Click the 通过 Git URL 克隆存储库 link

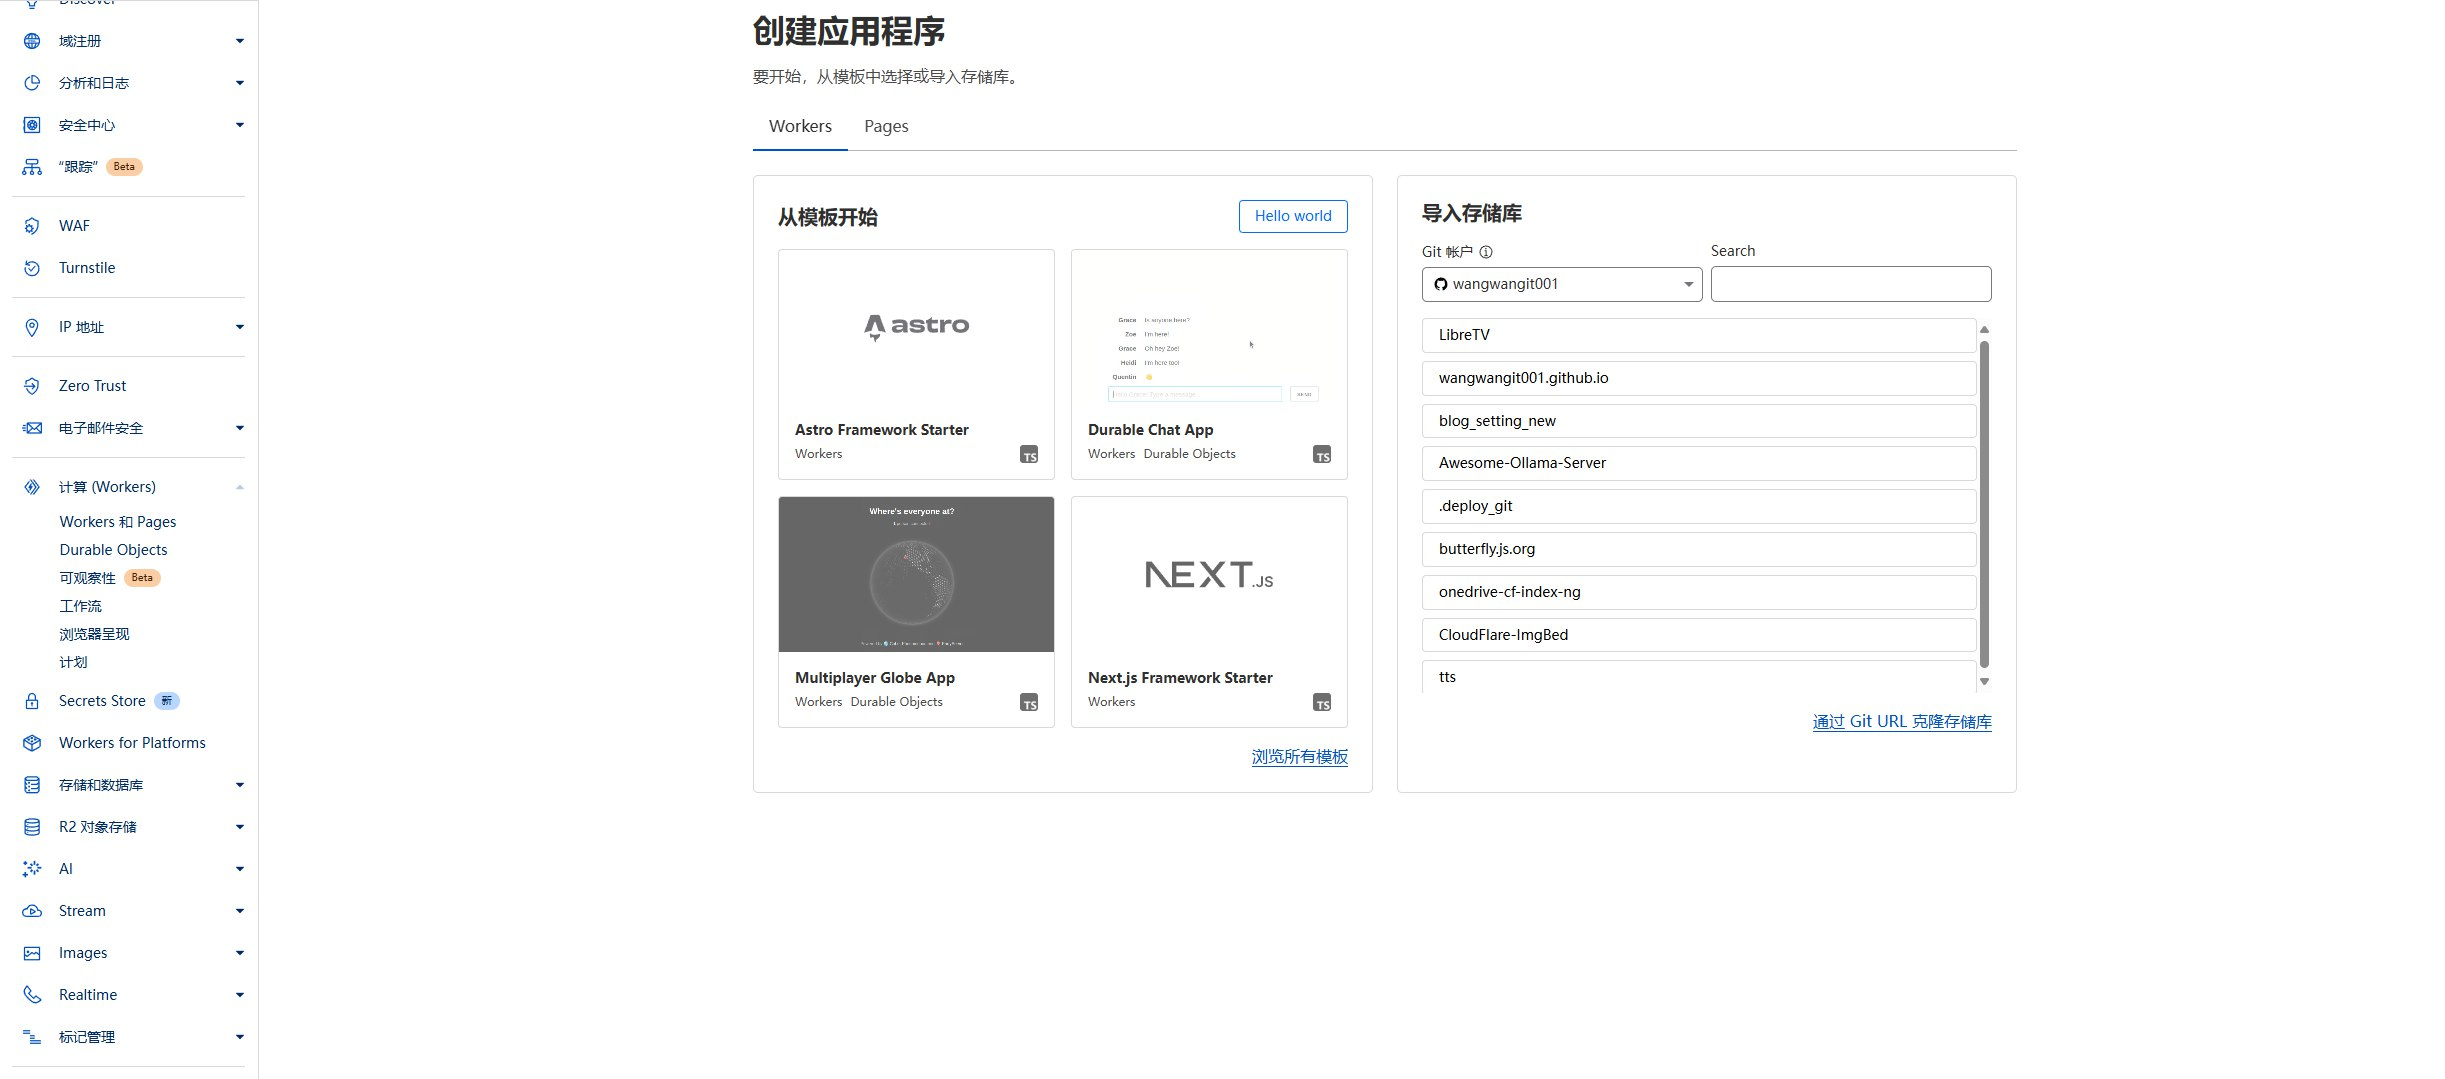[1901, 722]
